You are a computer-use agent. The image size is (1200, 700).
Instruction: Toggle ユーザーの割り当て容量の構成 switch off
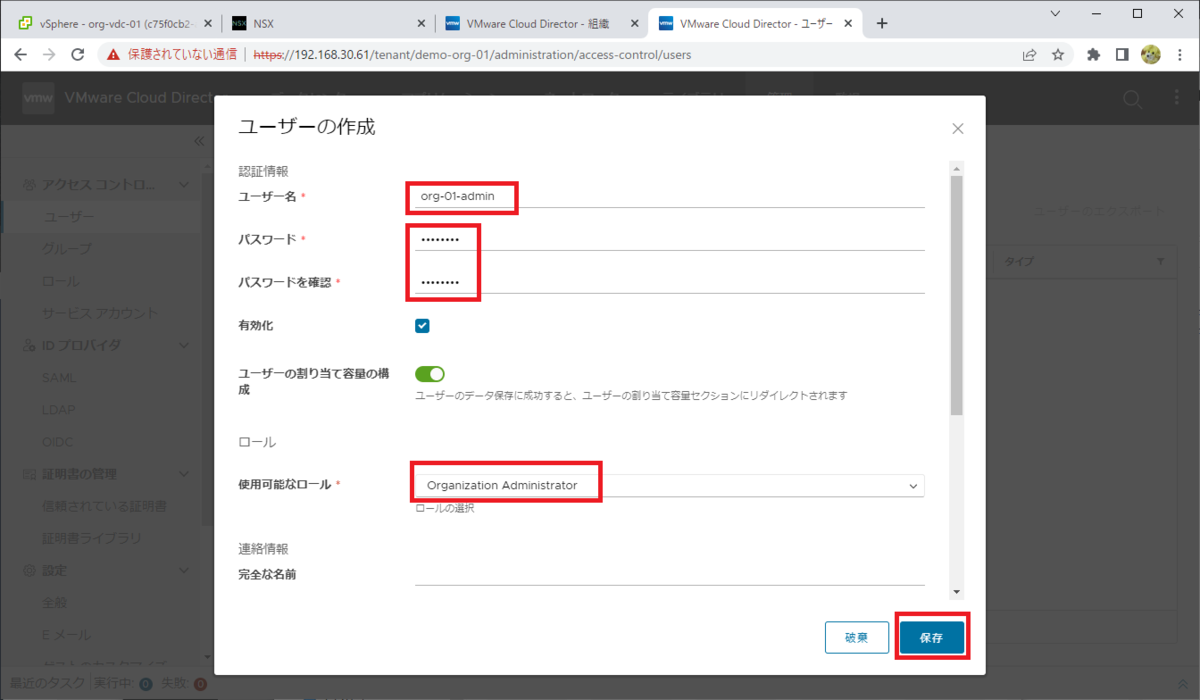430,374
